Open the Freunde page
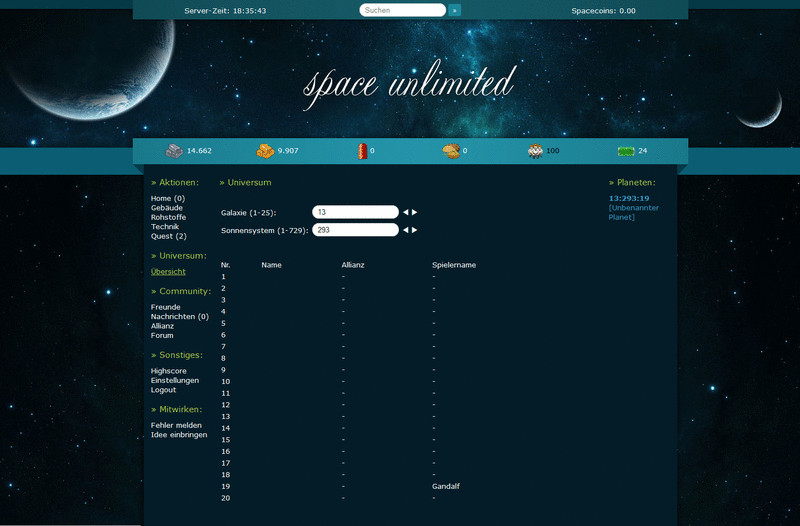The height and width of the screenshot is (526, 800). tap(166, 307)
